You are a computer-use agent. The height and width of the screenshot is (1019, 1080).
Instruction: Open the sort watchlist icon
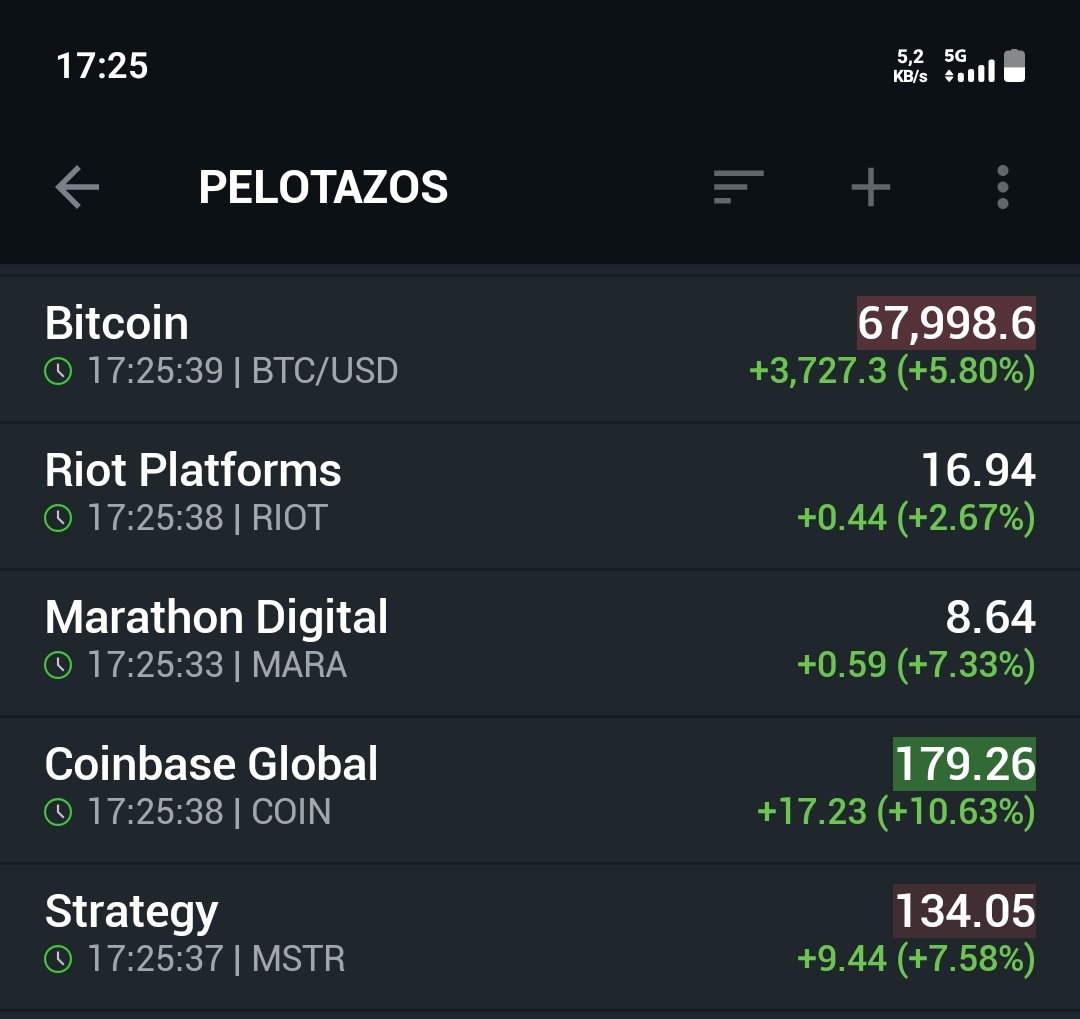pos(738,187)
